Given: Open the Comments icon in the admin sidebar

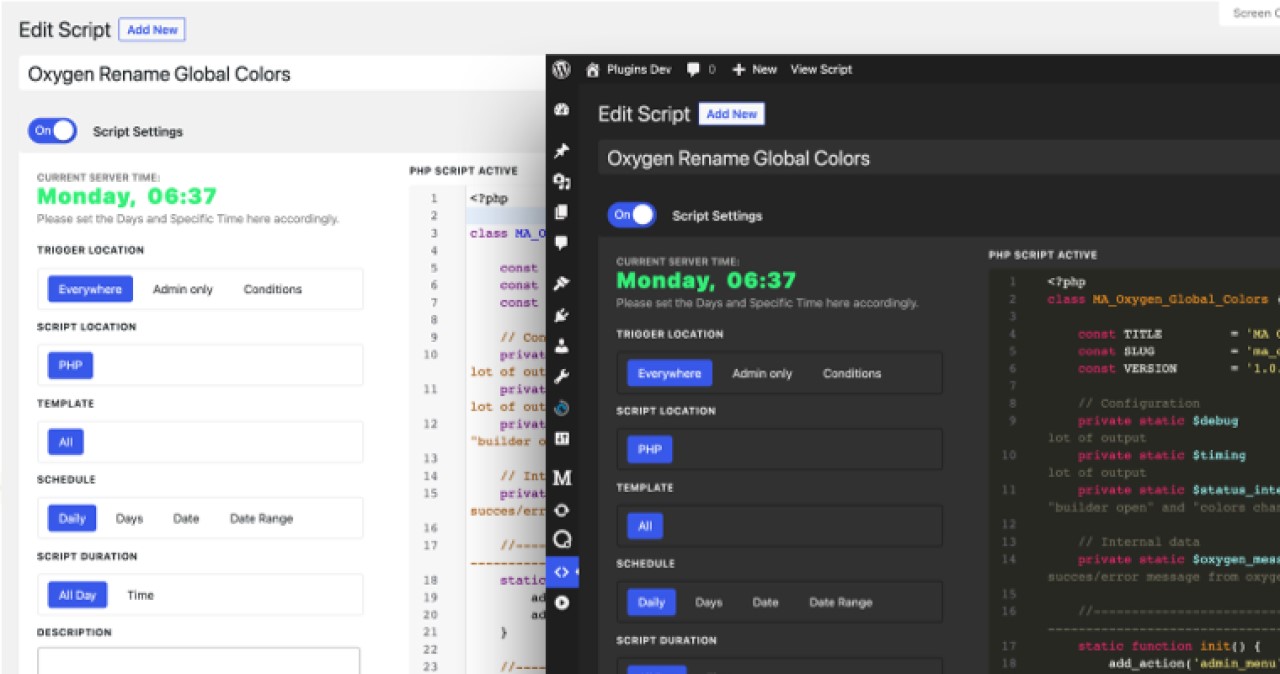Looking at the screenshot, I should pos(561,244).
